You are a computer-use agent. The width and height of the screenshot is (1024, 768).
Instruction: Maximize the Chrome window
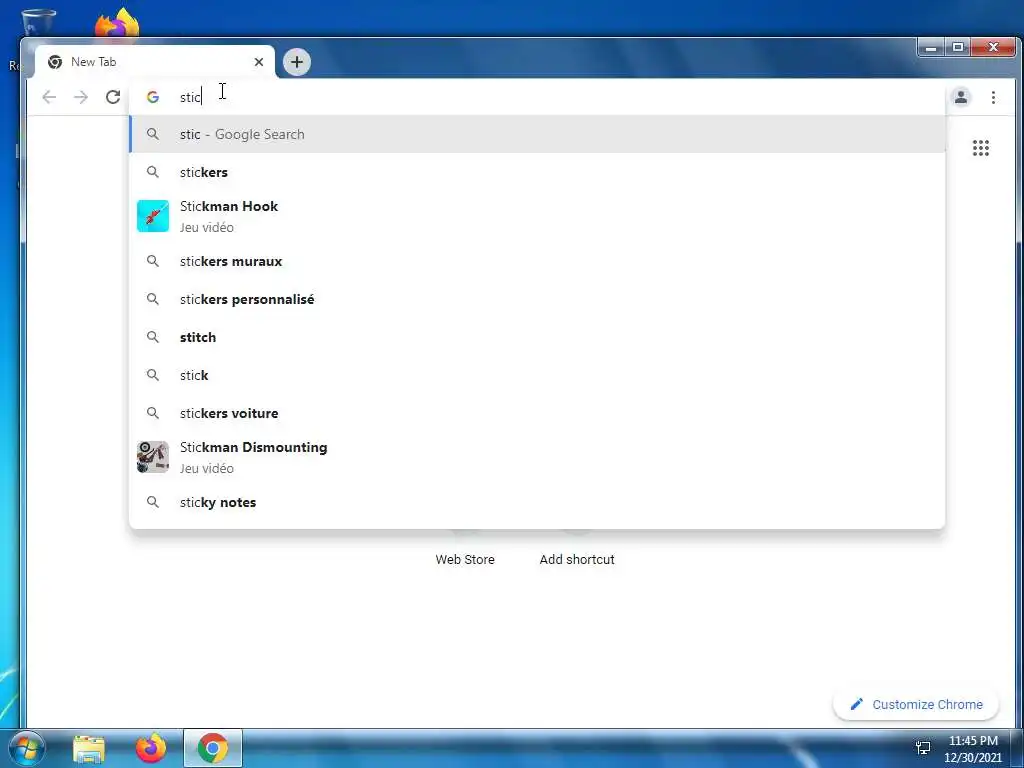(958, 47)
